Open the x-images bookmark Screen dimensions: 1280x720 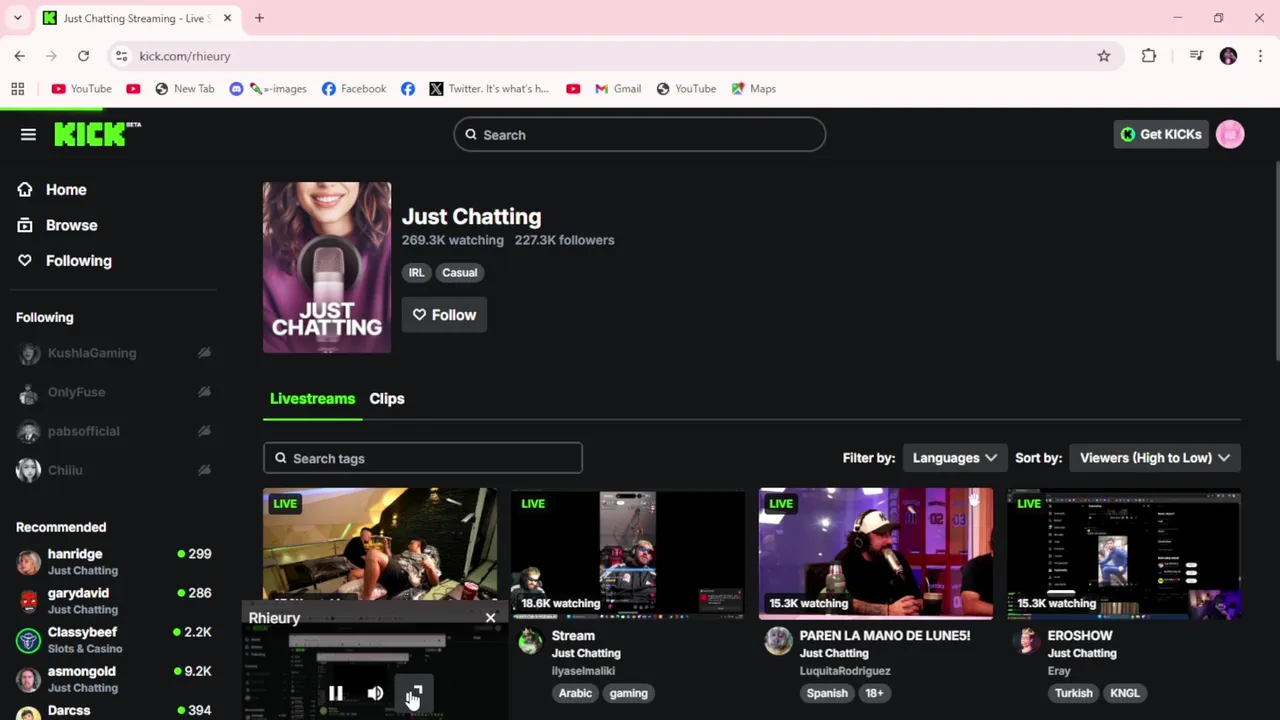tap(268, 89)
